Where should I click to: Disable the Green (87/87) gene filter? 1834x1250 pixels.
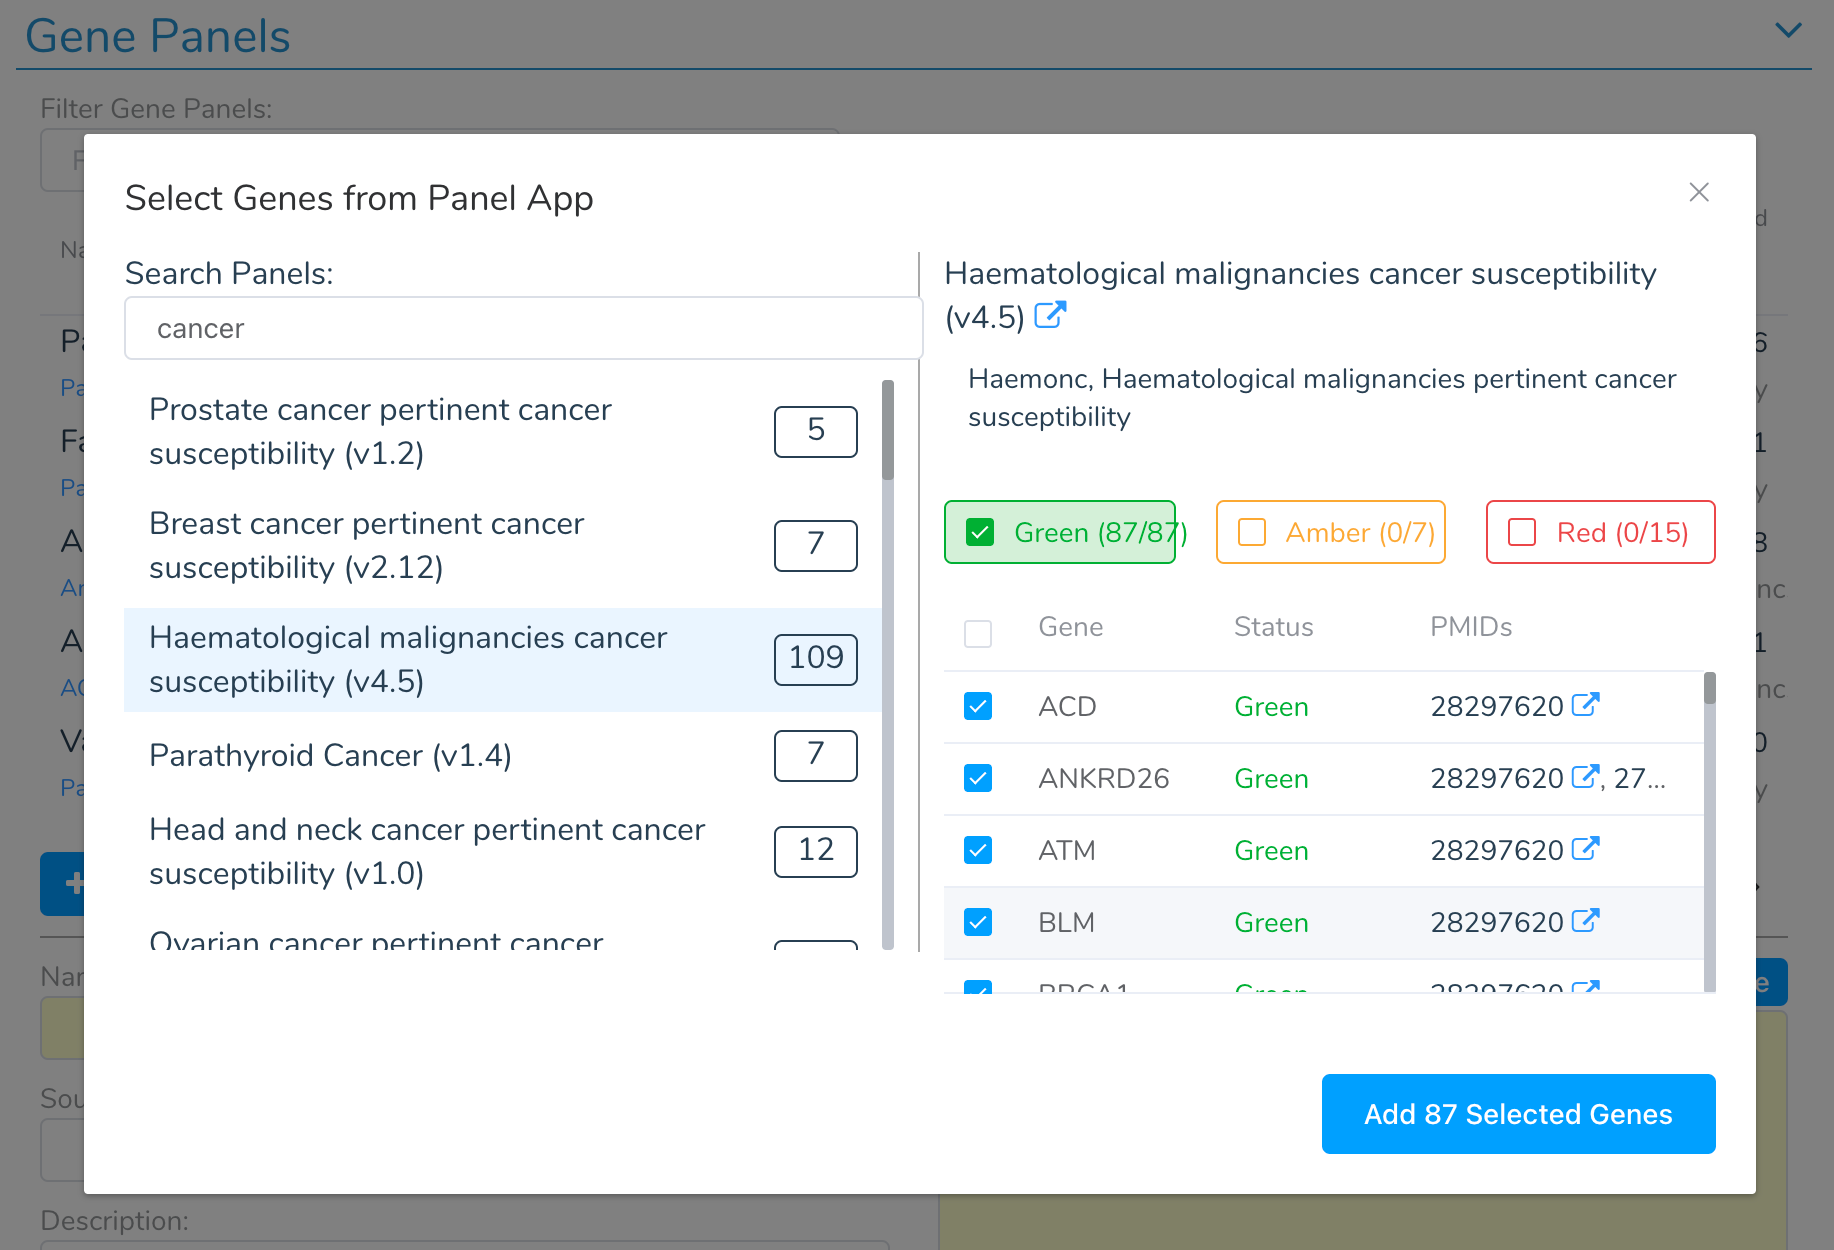coord(1060,532)
